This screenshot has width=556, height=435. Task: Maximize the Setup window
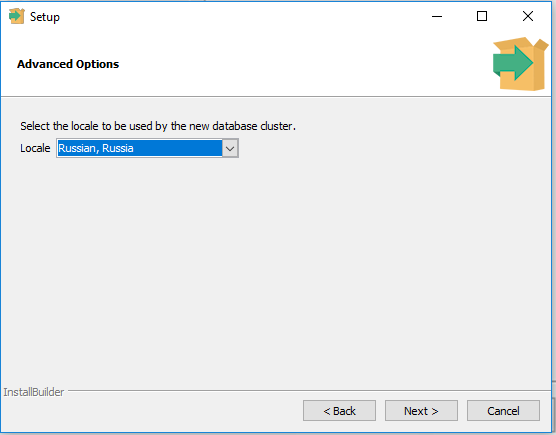pyautogui.click(x=482, y=16)
